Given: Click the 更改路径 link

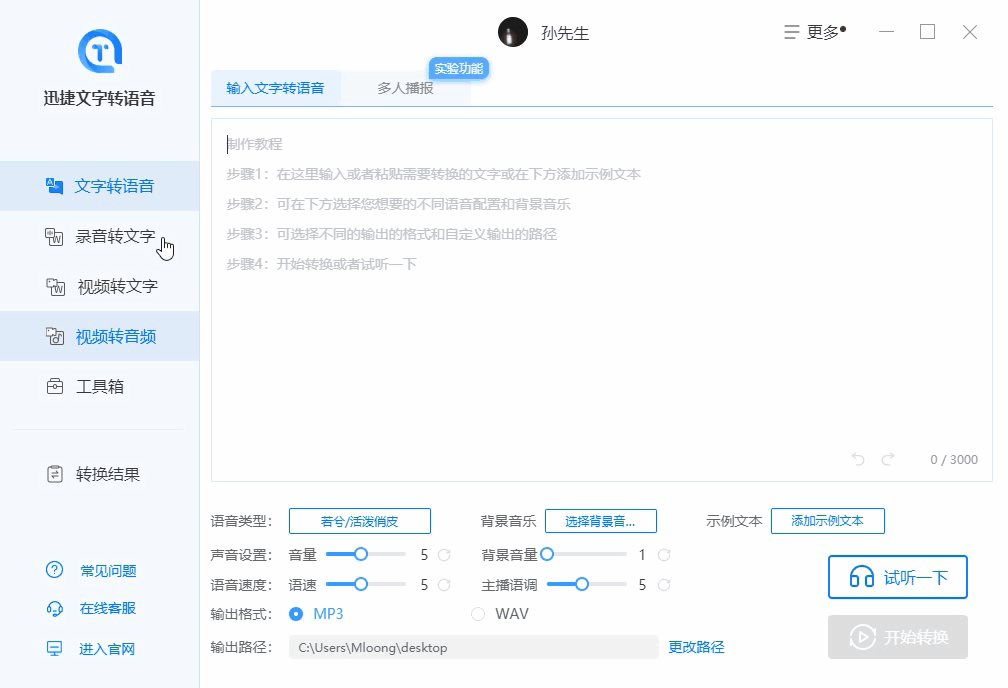Looking at the screenshot, I should point(696,647).
